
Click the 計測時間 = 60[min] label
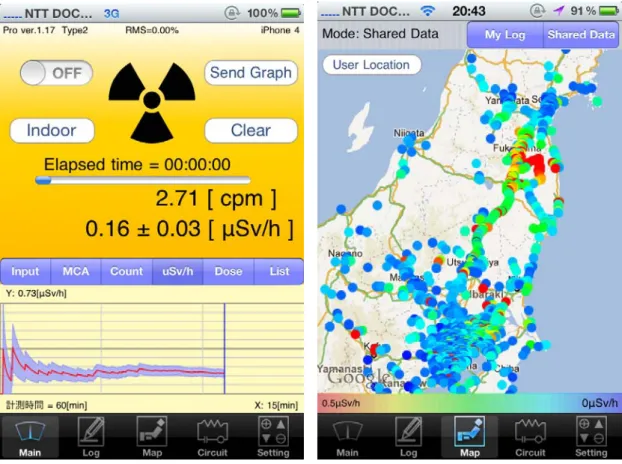tap(46, 405)
